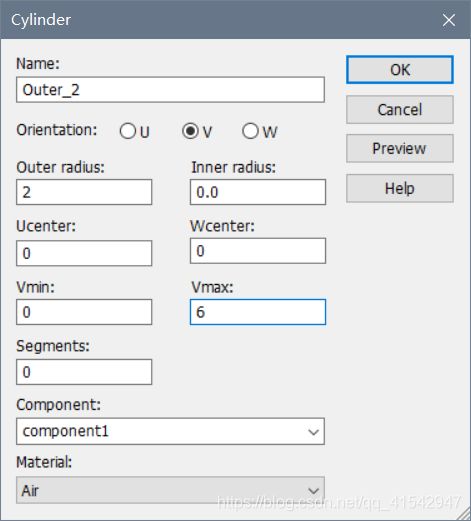This screenshot has width=471, height=521.
Task: Click the Vmax value field
Action: pos(258,312)
